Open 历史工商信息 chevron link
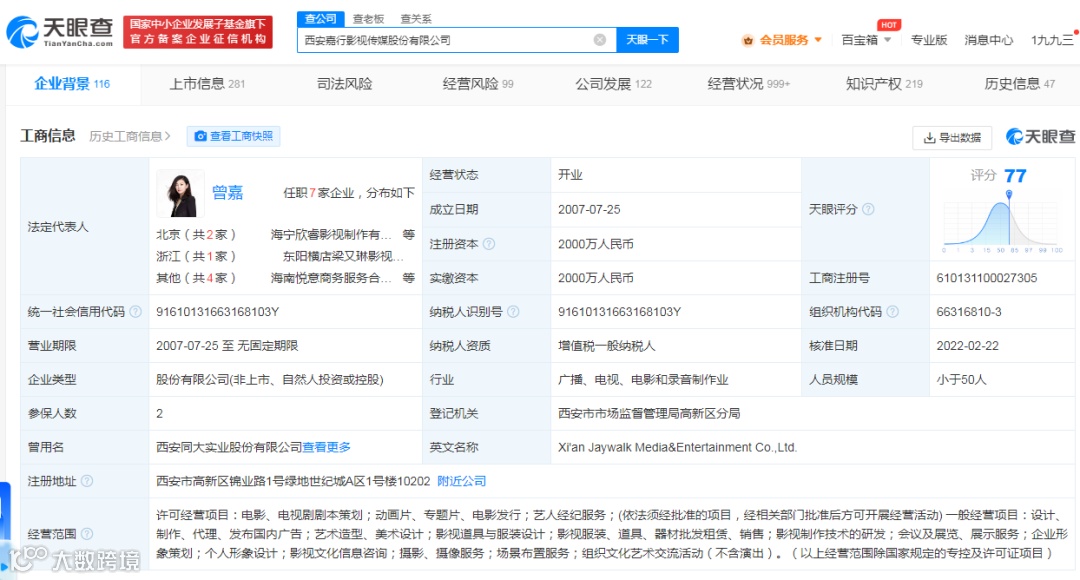The image size is (1080, 580). 129,136
